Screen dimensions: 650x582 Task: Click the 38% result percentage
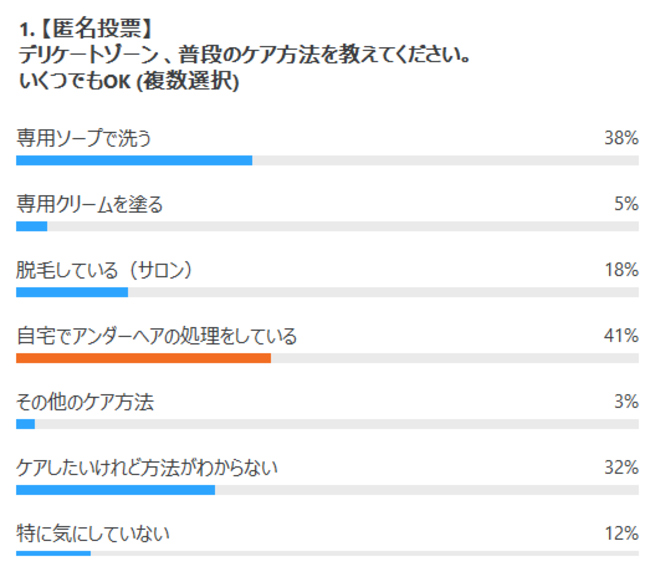pyautogui.click(x=621, y=138)
